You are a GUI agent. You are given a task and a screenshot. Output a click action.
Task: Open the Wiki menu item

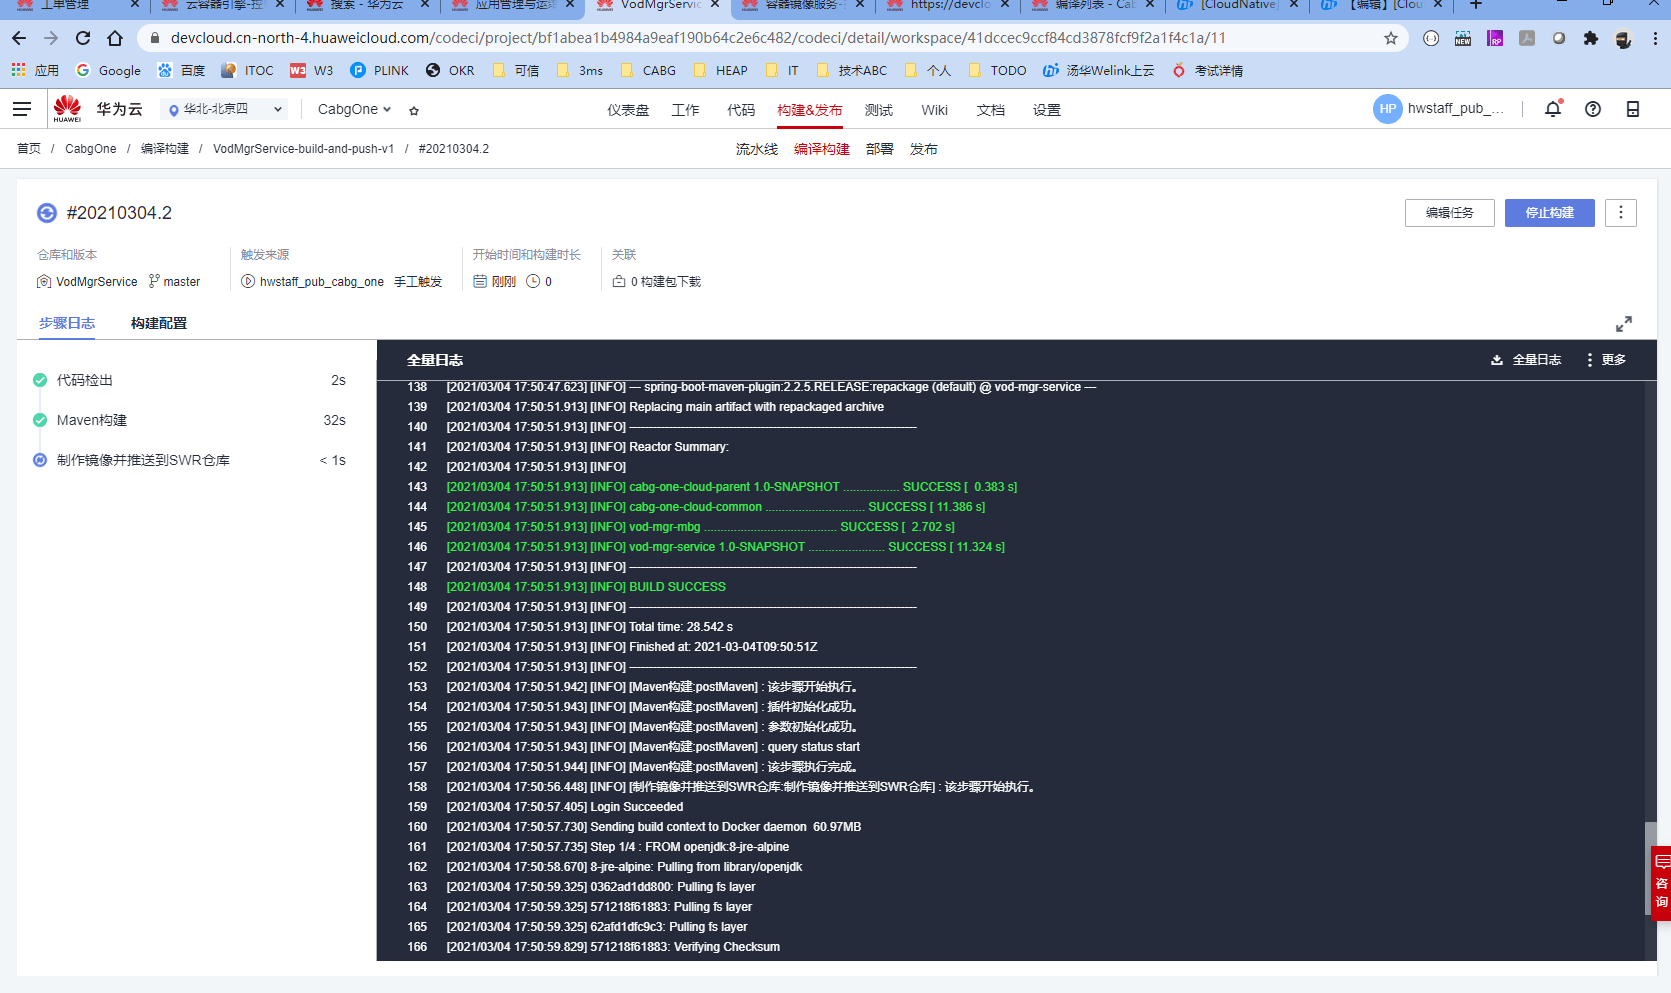pos(935,110)
